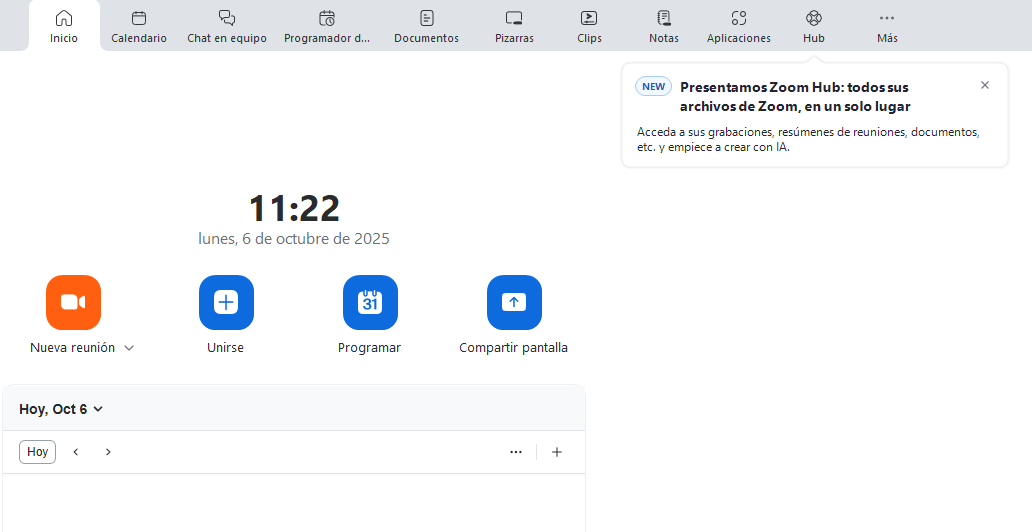This screenshot has height=532, width=1032.
Task: Click the Compartir pantalla icon
Action: 514,302
